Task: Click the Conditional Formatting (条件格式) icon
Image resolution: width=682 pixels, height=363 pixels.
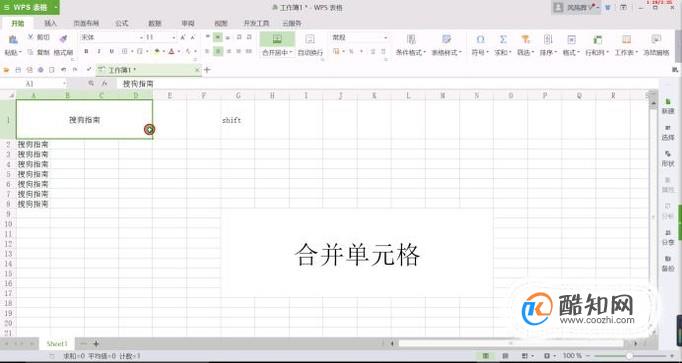Action: (x=411, y=40)
